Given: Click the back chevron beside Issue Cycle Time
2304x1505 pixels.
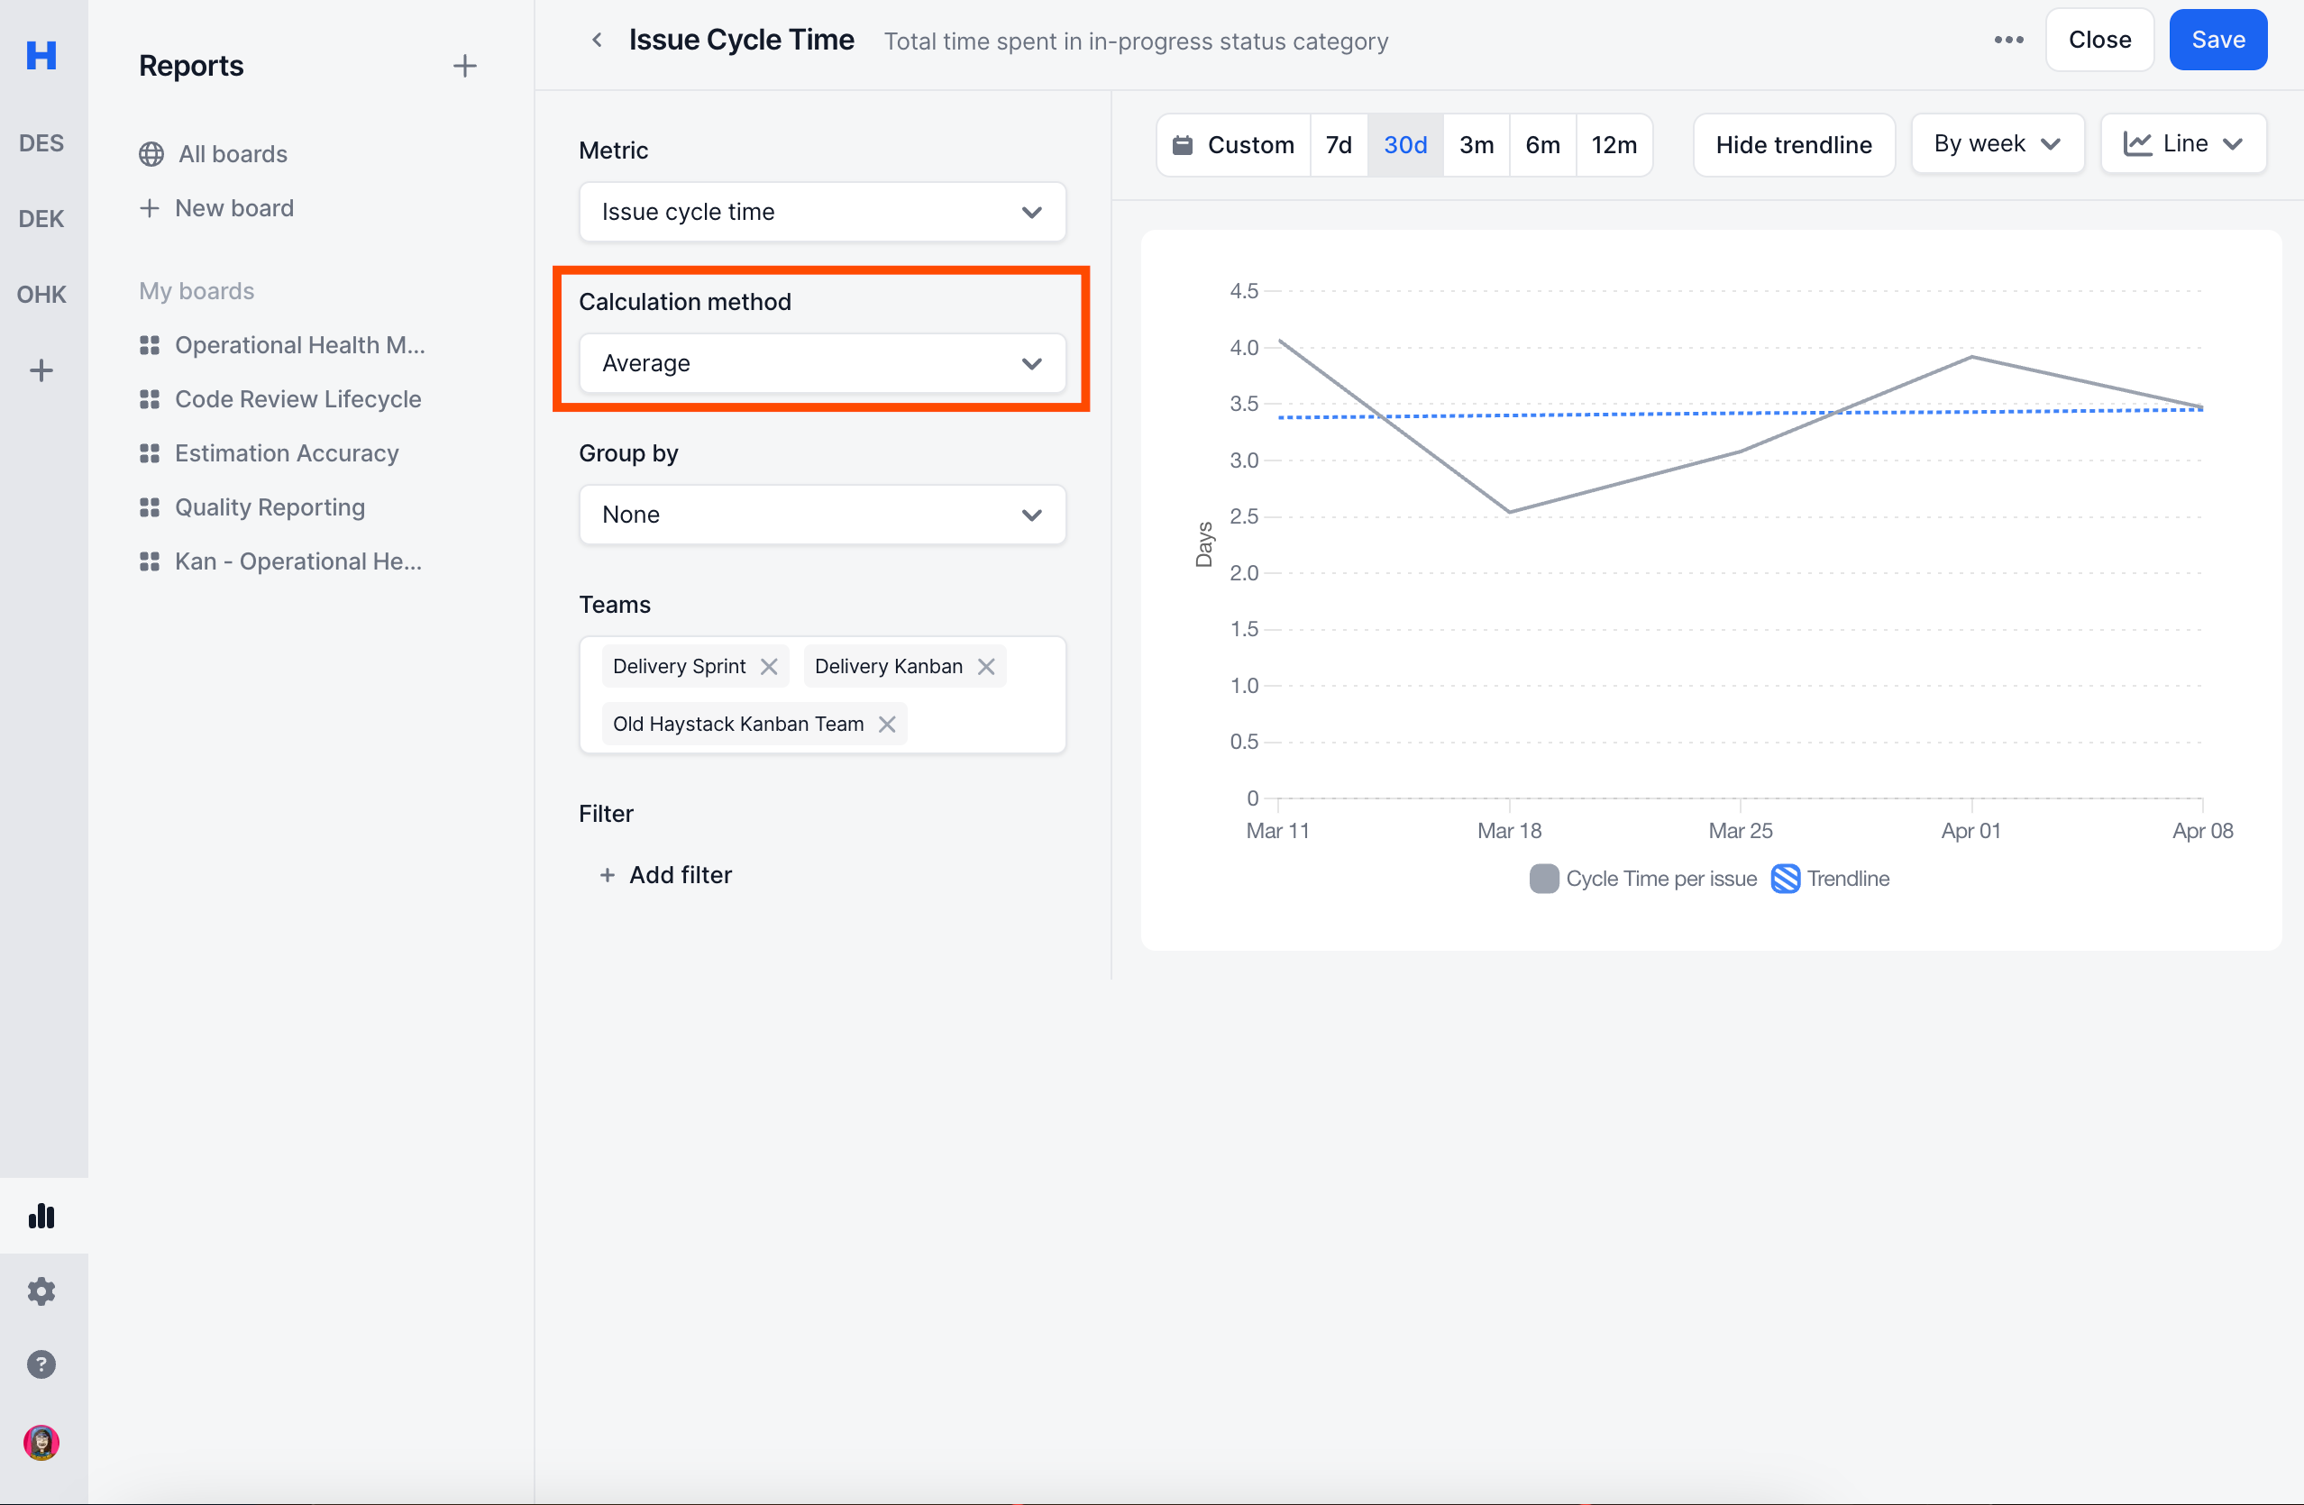Looking at the screenshot, I should (597, 40).
